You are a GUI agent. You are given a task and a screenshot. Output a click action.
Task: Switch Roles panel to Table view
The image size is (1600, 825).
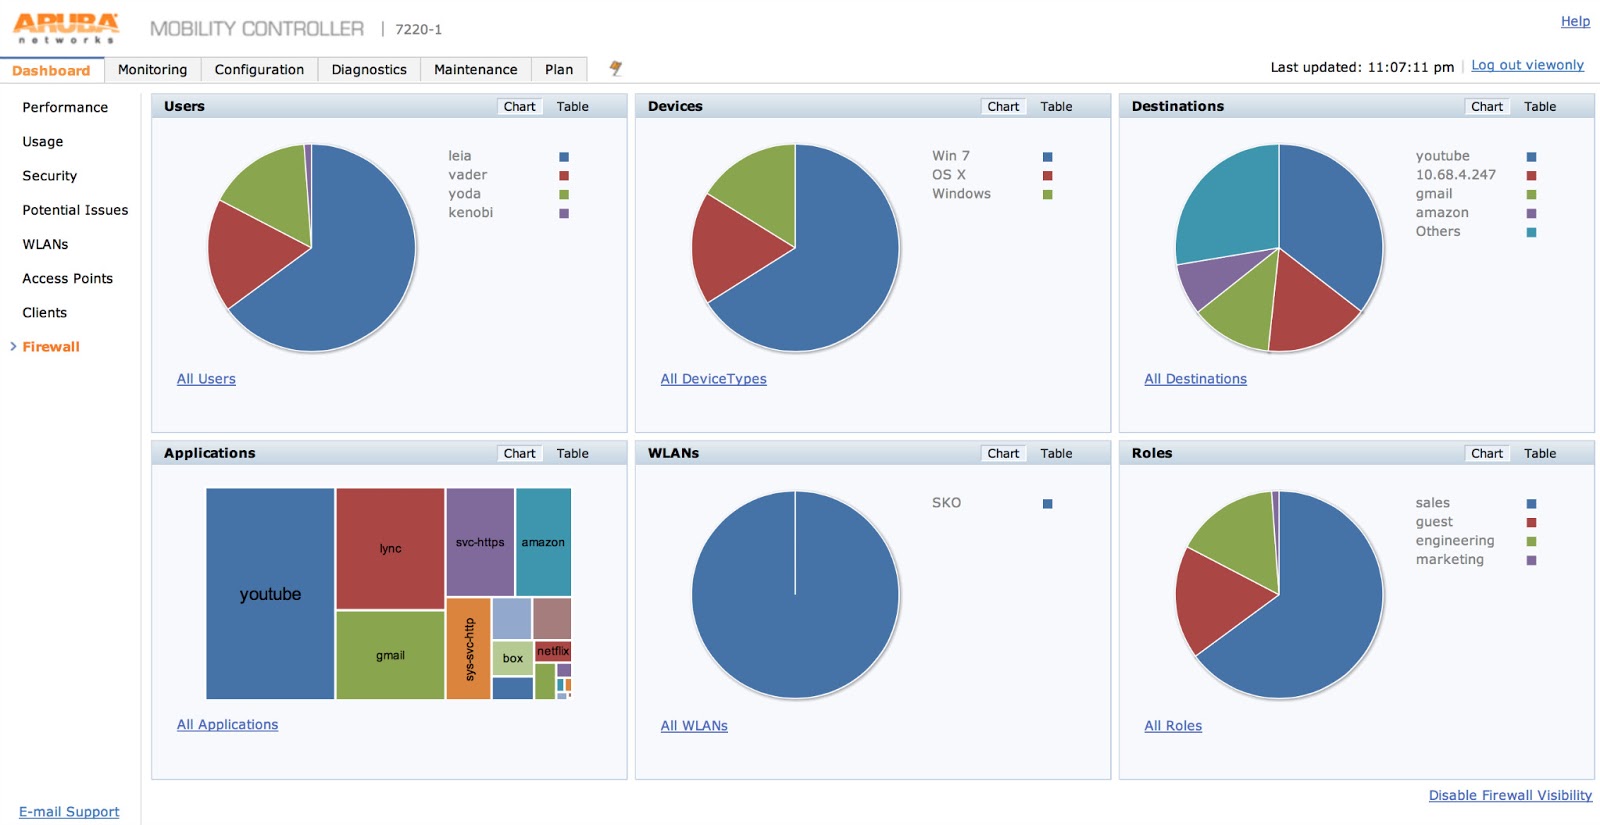[x=1540, y=453]
